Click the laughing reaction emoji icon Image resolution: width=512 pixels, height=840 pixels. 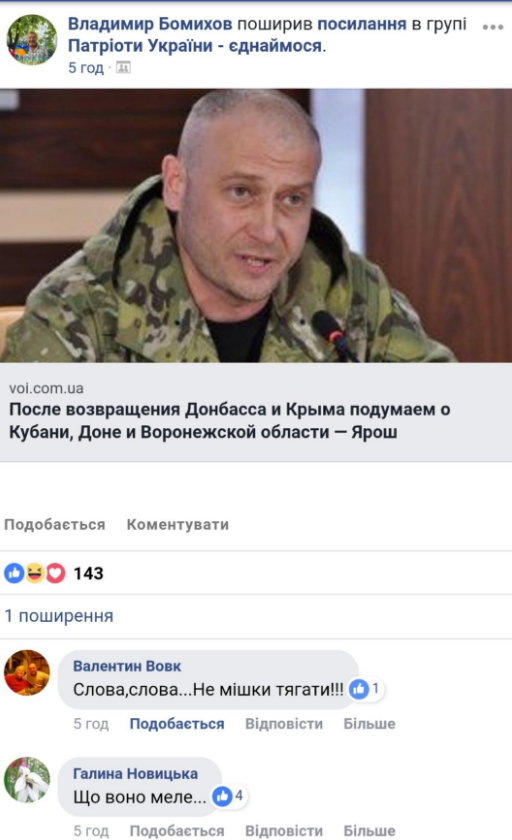pos(35,573)
